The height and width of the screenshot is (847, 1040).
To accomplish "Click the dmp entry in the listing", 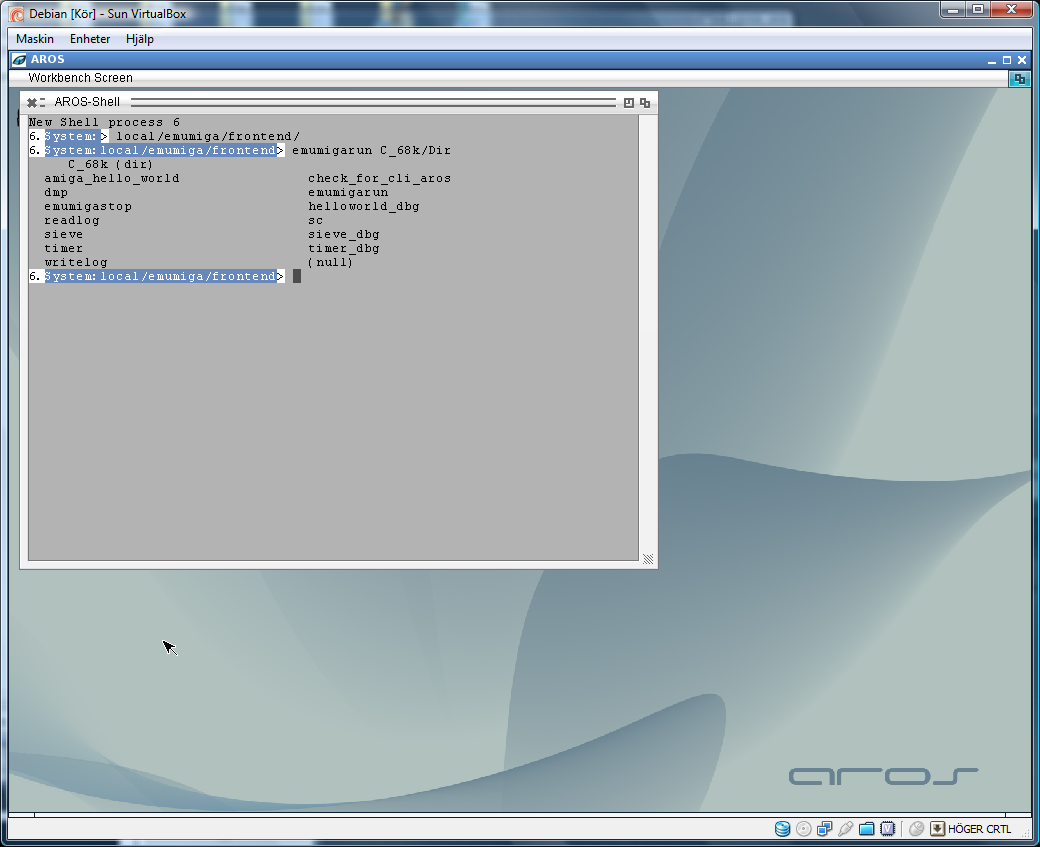I will pos(56,192).
